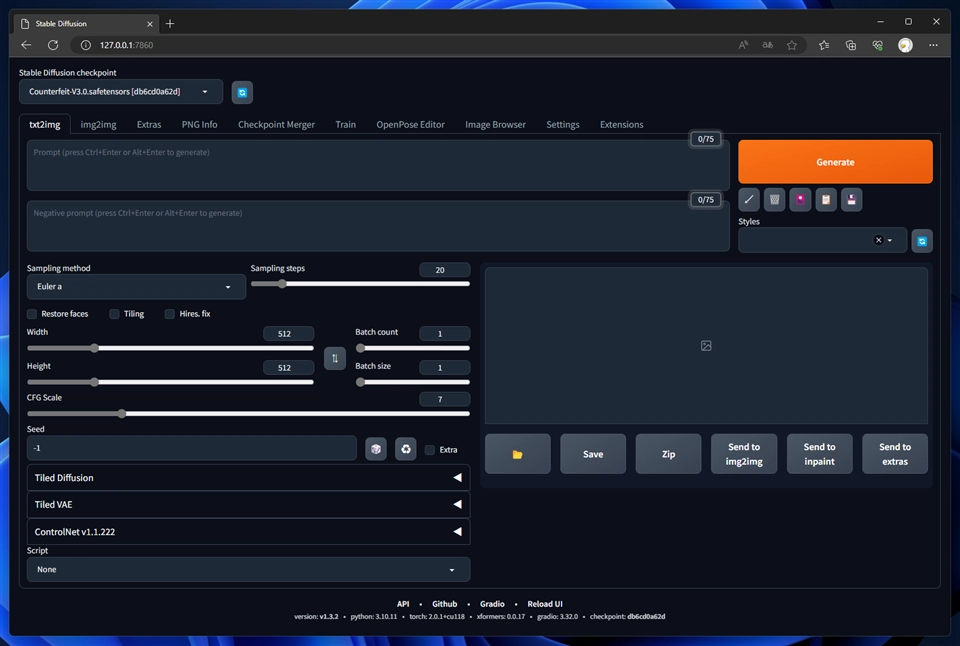
Task: Expand the Tiled VAE section
Action: point(249,505)
